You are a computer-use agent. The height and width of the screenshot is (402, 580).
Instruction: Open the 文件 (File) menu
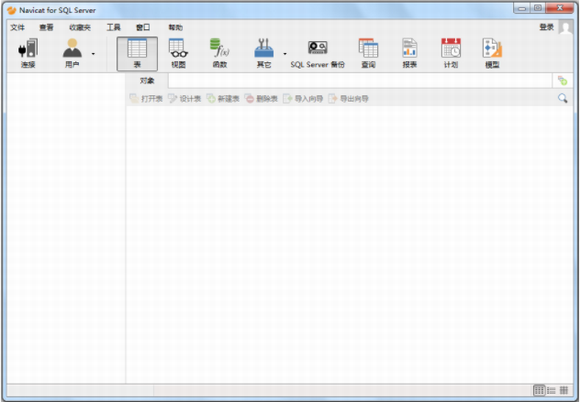17,27
